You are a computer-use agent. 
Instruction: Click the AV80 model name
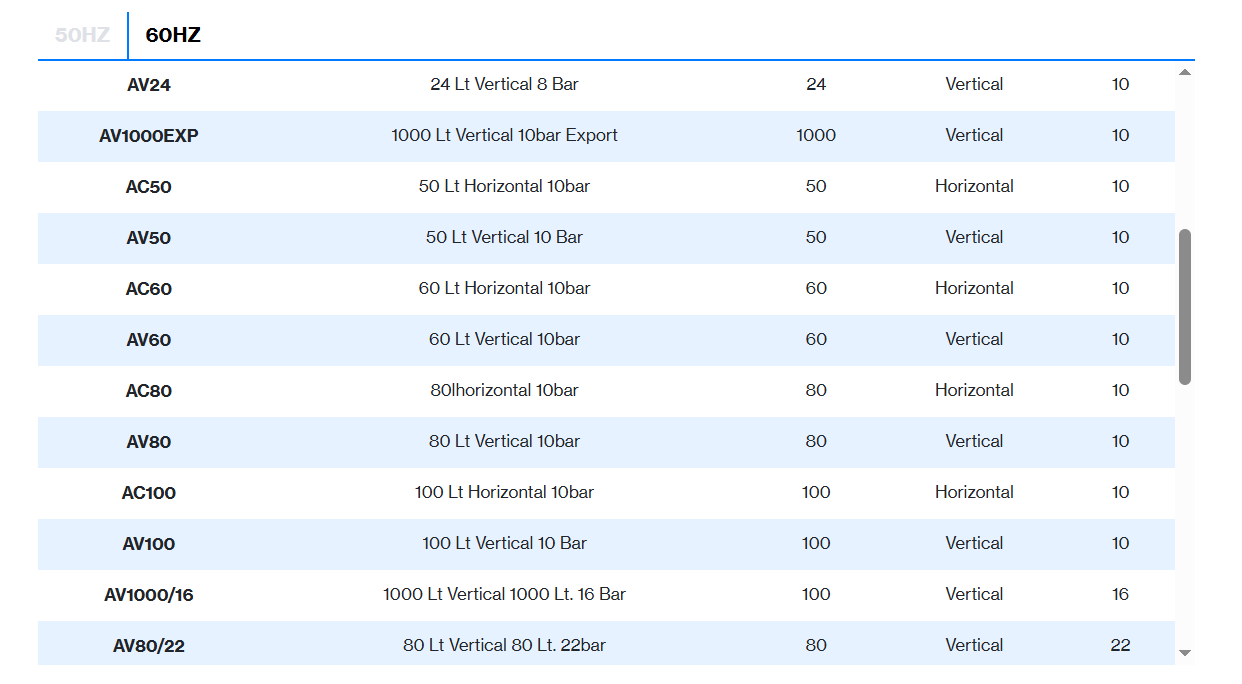pyautogui.click(x=149, y=442)
